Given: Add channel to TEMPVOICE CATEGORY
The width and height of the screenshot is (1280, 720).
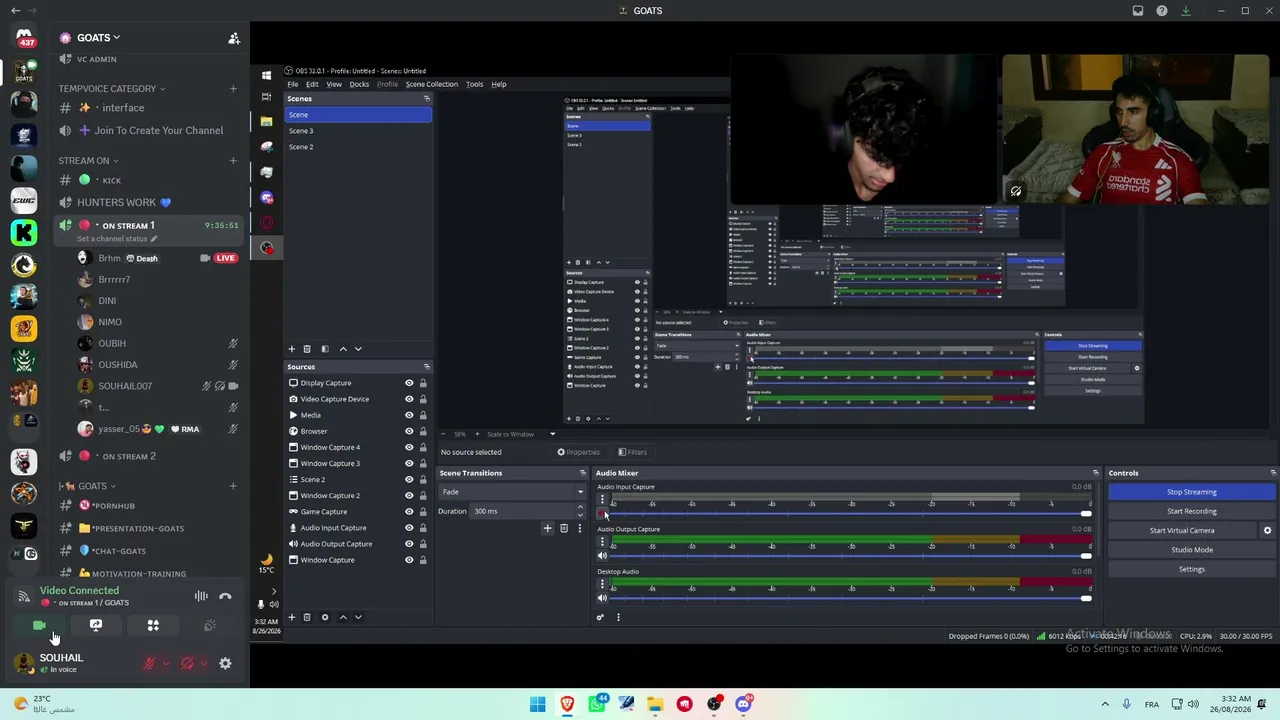Looking at the screenshot, I should [233, 88].
